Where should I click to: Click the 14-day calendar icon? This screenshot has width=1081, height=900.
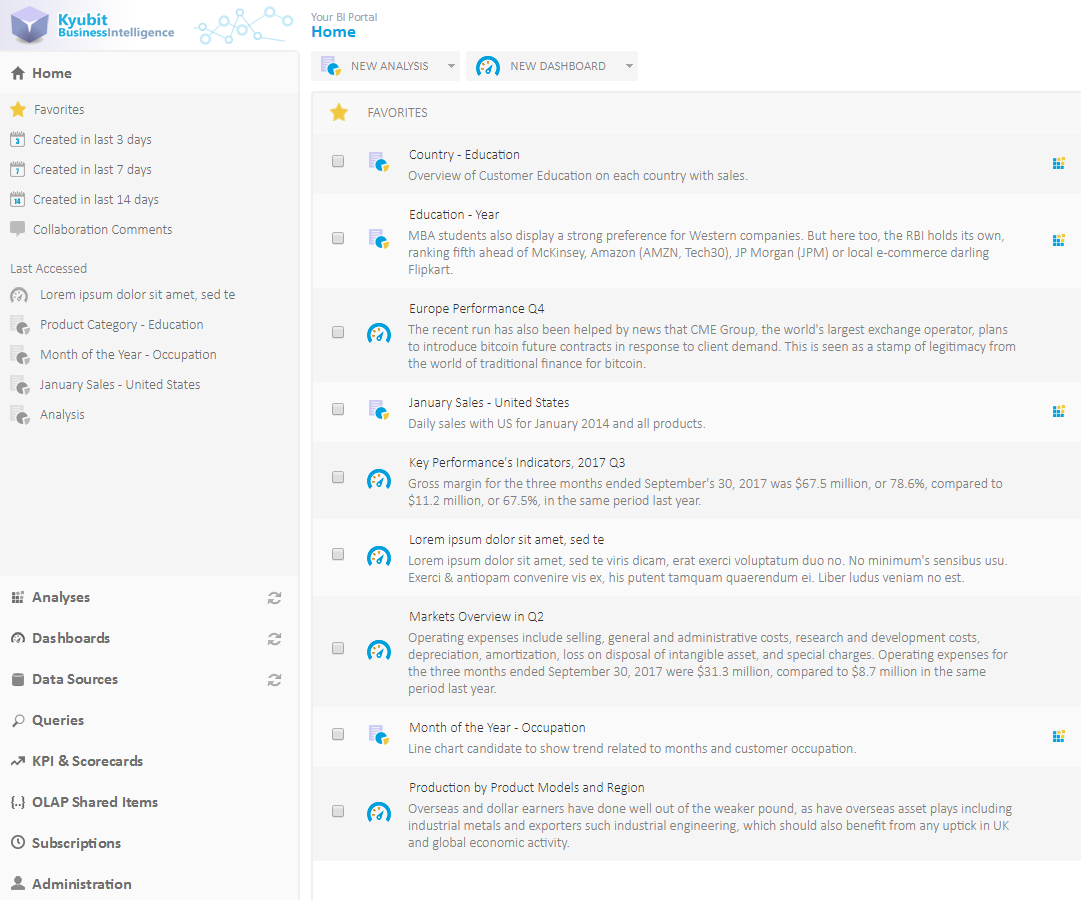18,199
